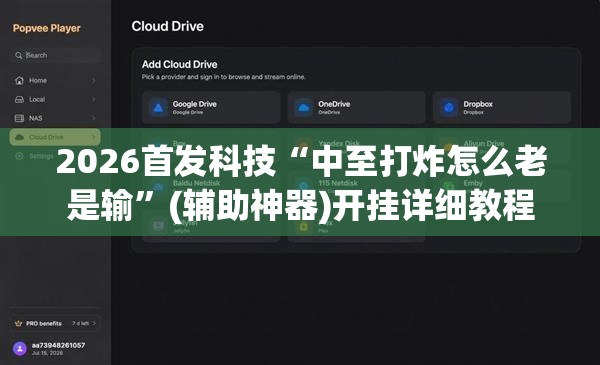
Task: Click the Popvee Player logo text
Action: tap(47, 28)
